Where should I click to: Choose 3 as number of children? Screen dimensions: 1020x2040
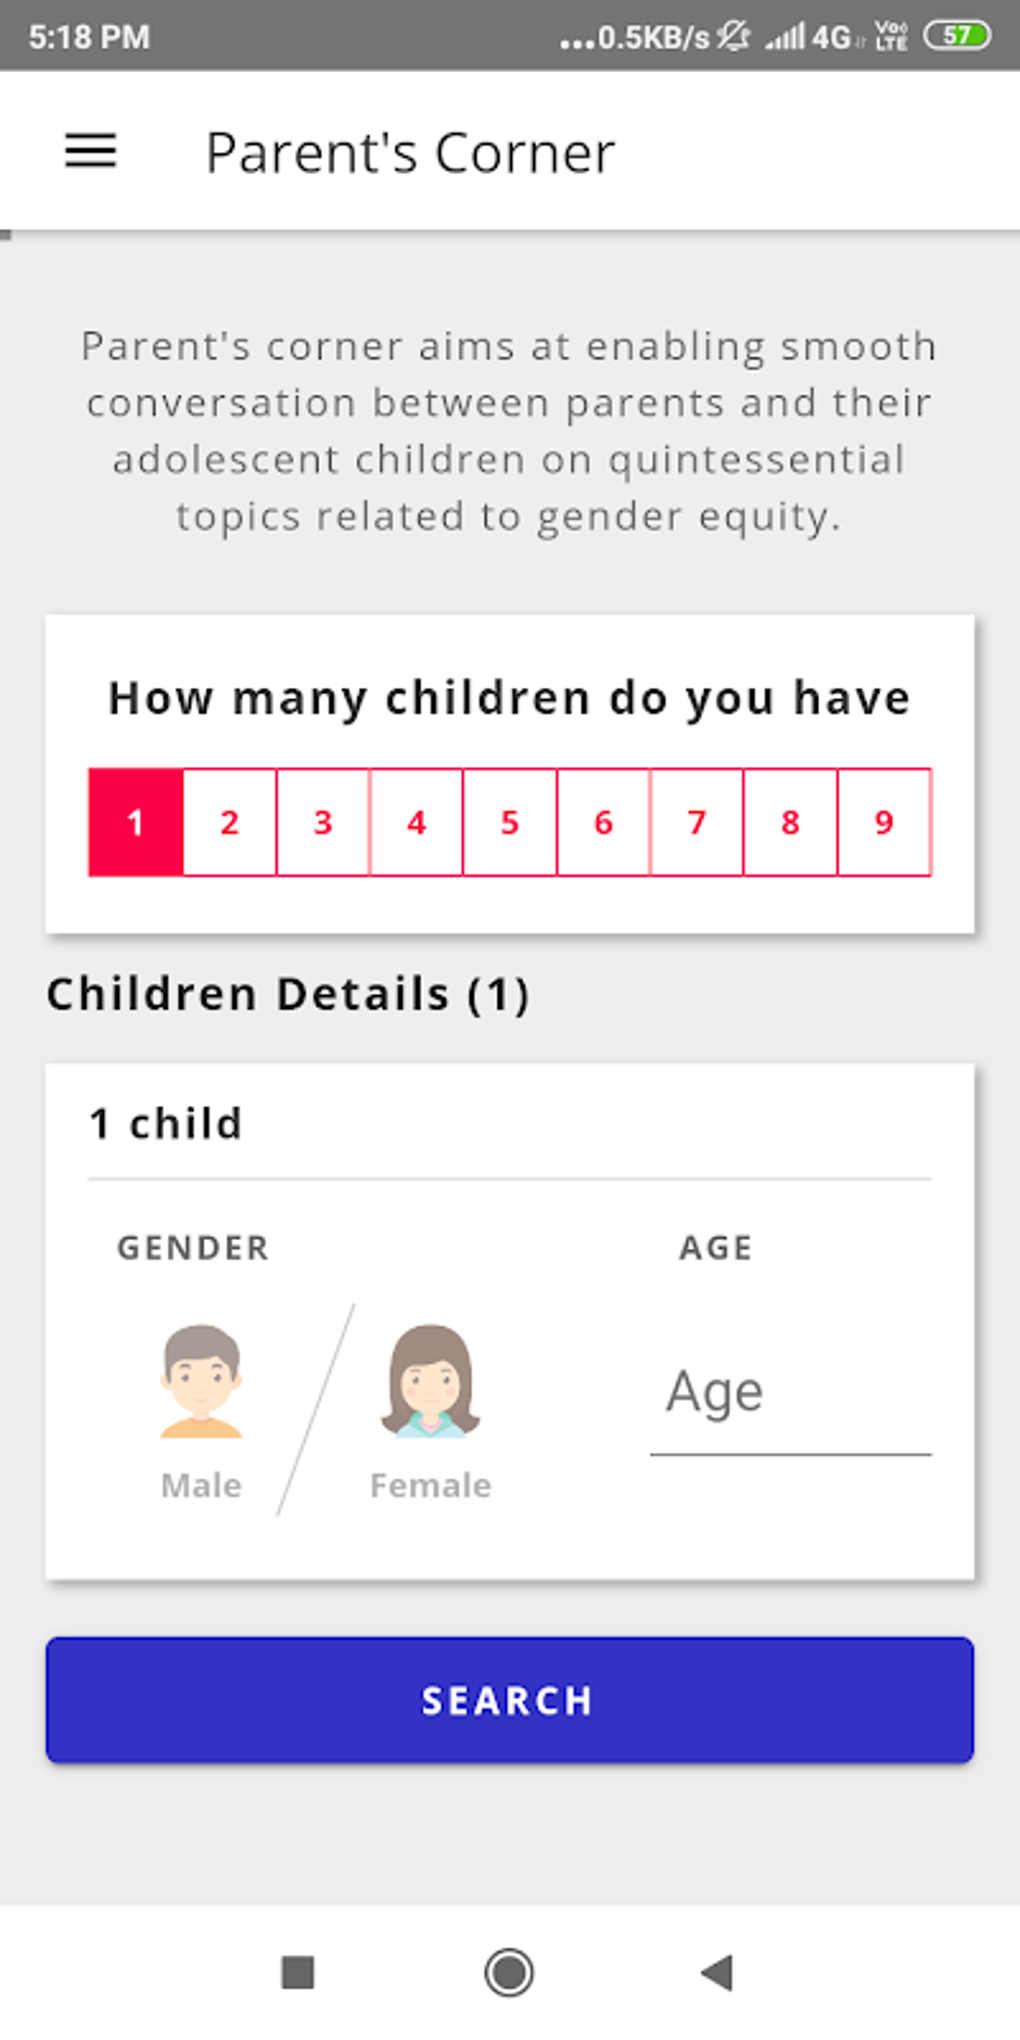[323, 822]
